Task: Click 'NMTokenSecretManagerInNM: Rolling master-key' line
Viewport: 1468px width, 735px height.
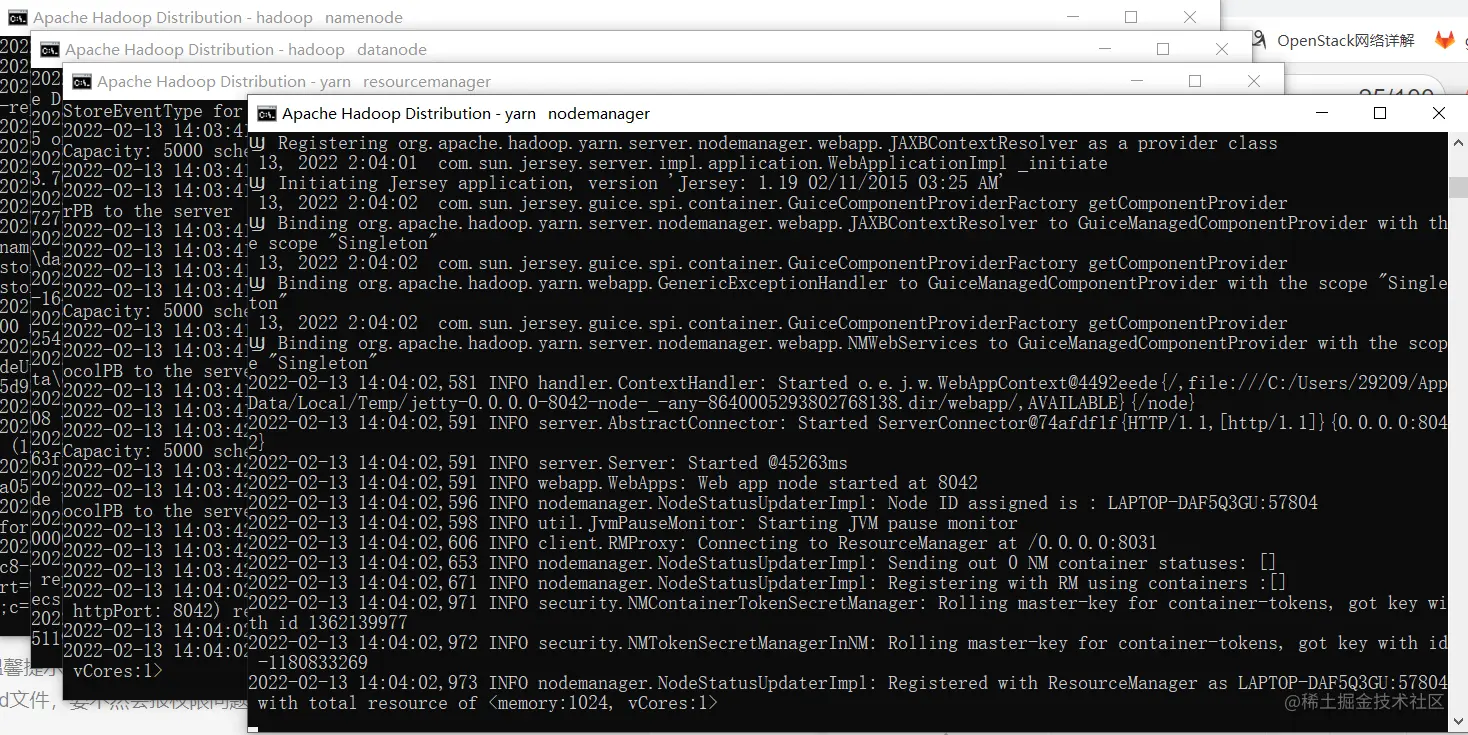Action: [848, 643]
